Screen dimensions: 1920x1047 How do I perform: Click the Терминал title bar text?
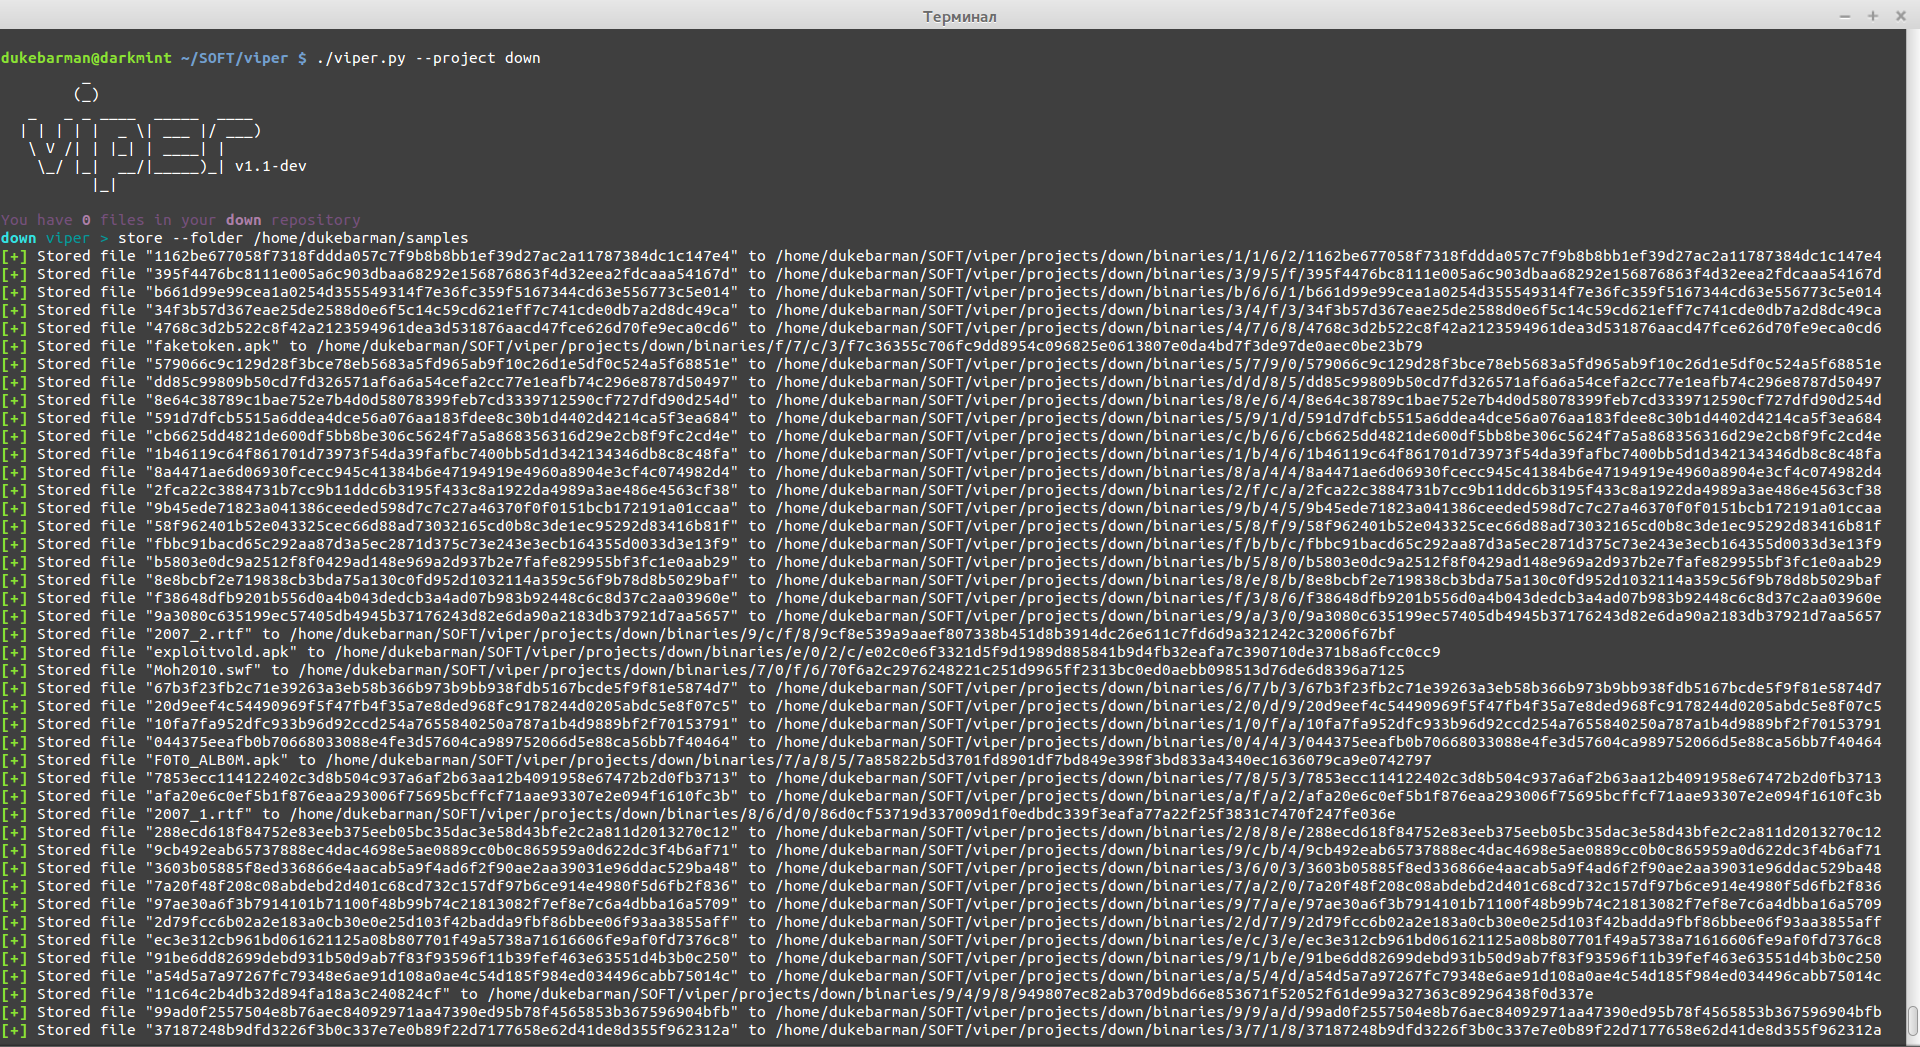click(959, 16)
